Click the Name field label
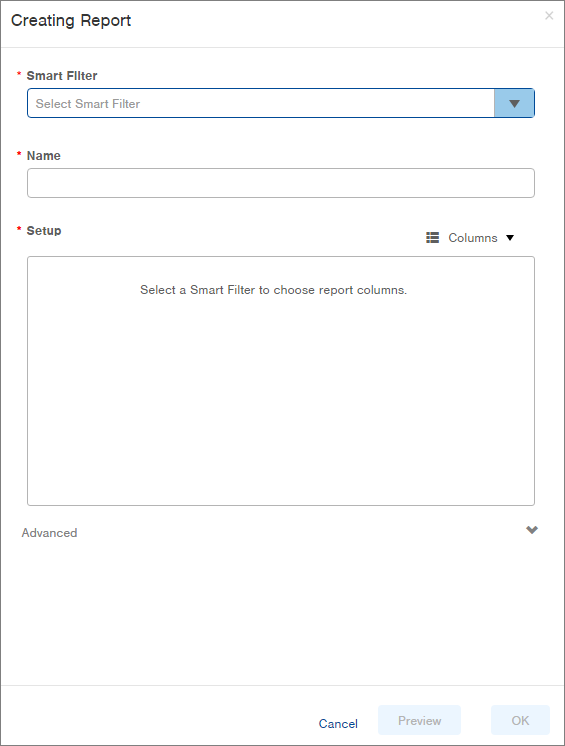 [x=44, y=156]
